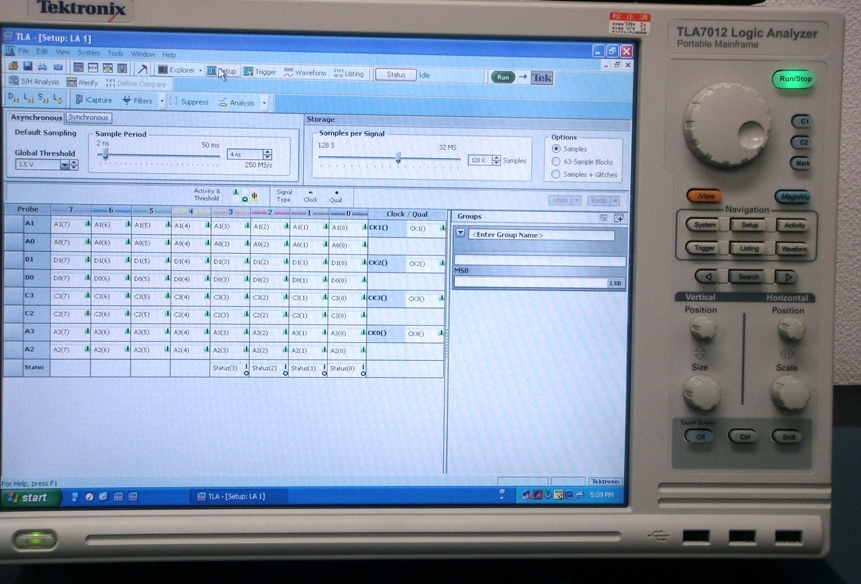Click the Suppress toolbar icon
This screenshot has height=584, width=861.
tap(174, 101)
